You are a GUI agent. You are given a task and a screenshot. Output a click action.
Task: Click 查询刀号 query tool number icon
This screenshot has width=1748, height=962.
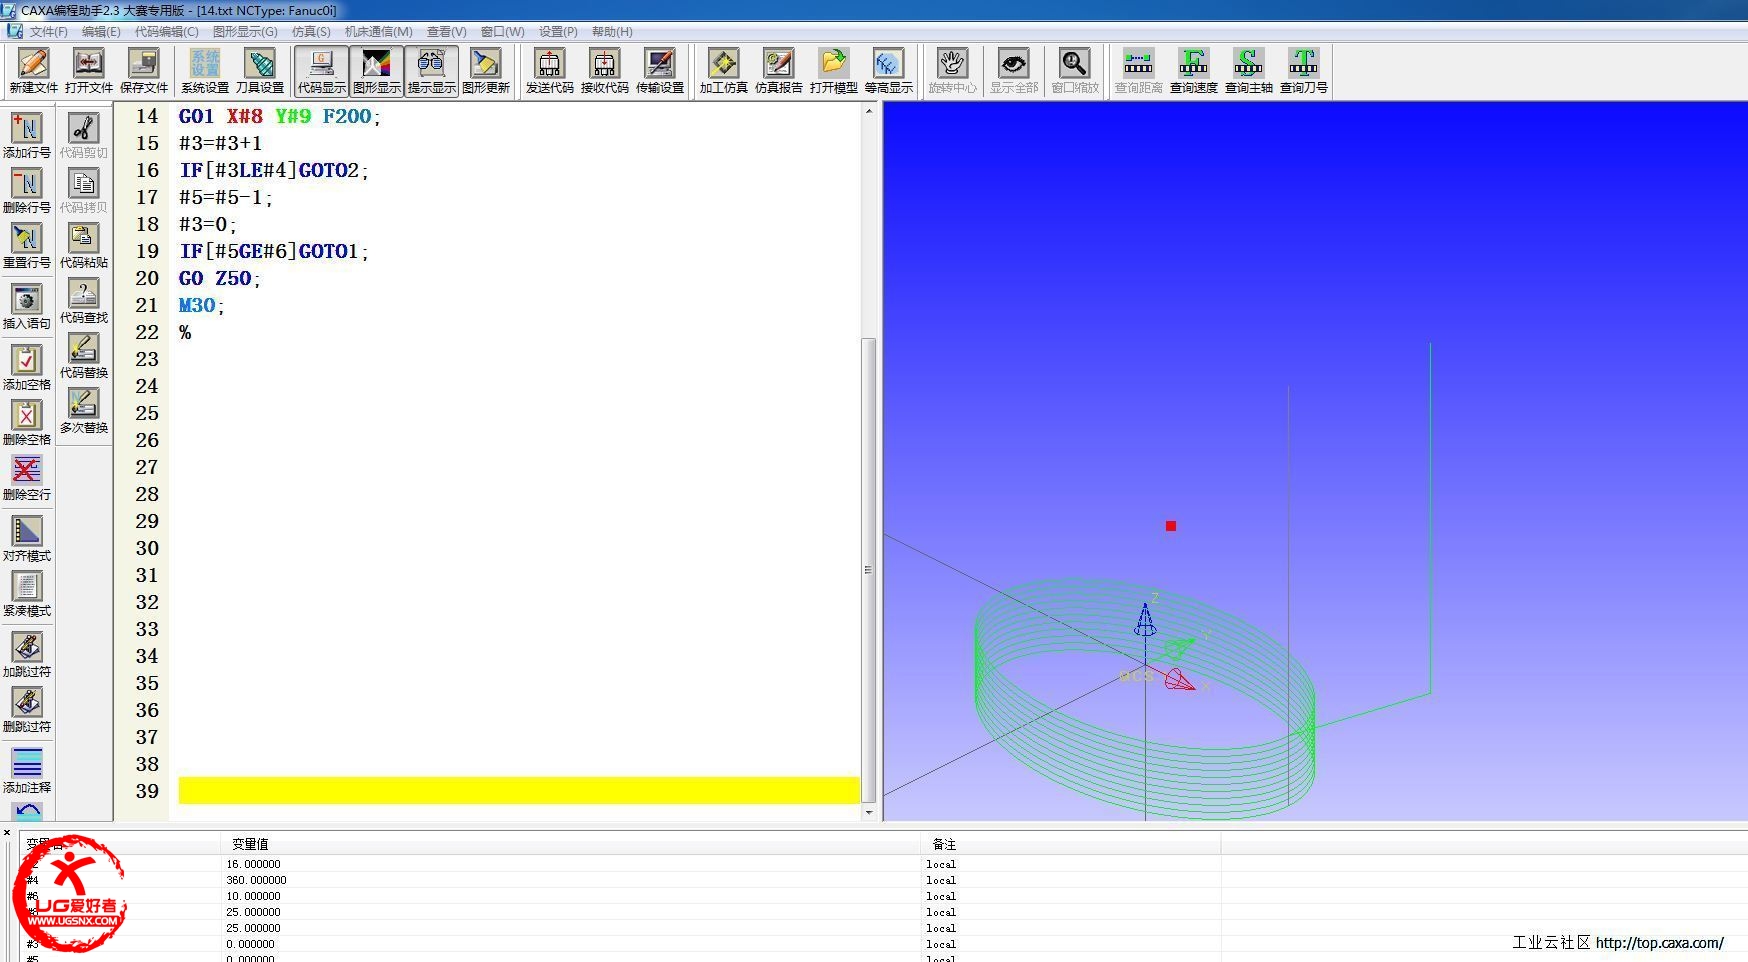coord(1303,71)
